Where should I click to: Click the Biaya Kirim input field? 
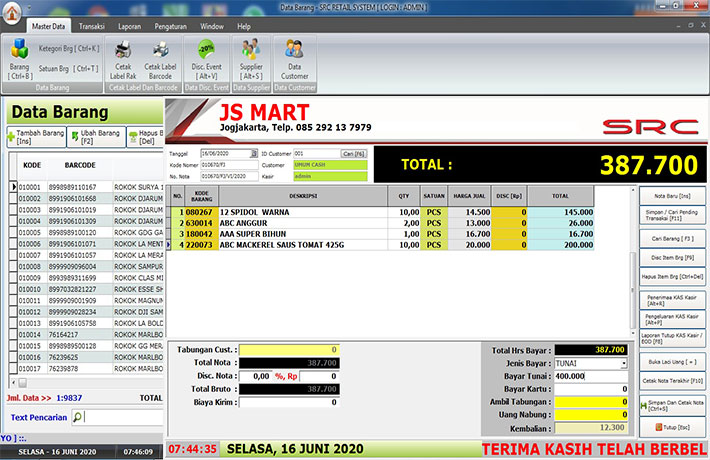pyautogui.click(x=289, y=402)
